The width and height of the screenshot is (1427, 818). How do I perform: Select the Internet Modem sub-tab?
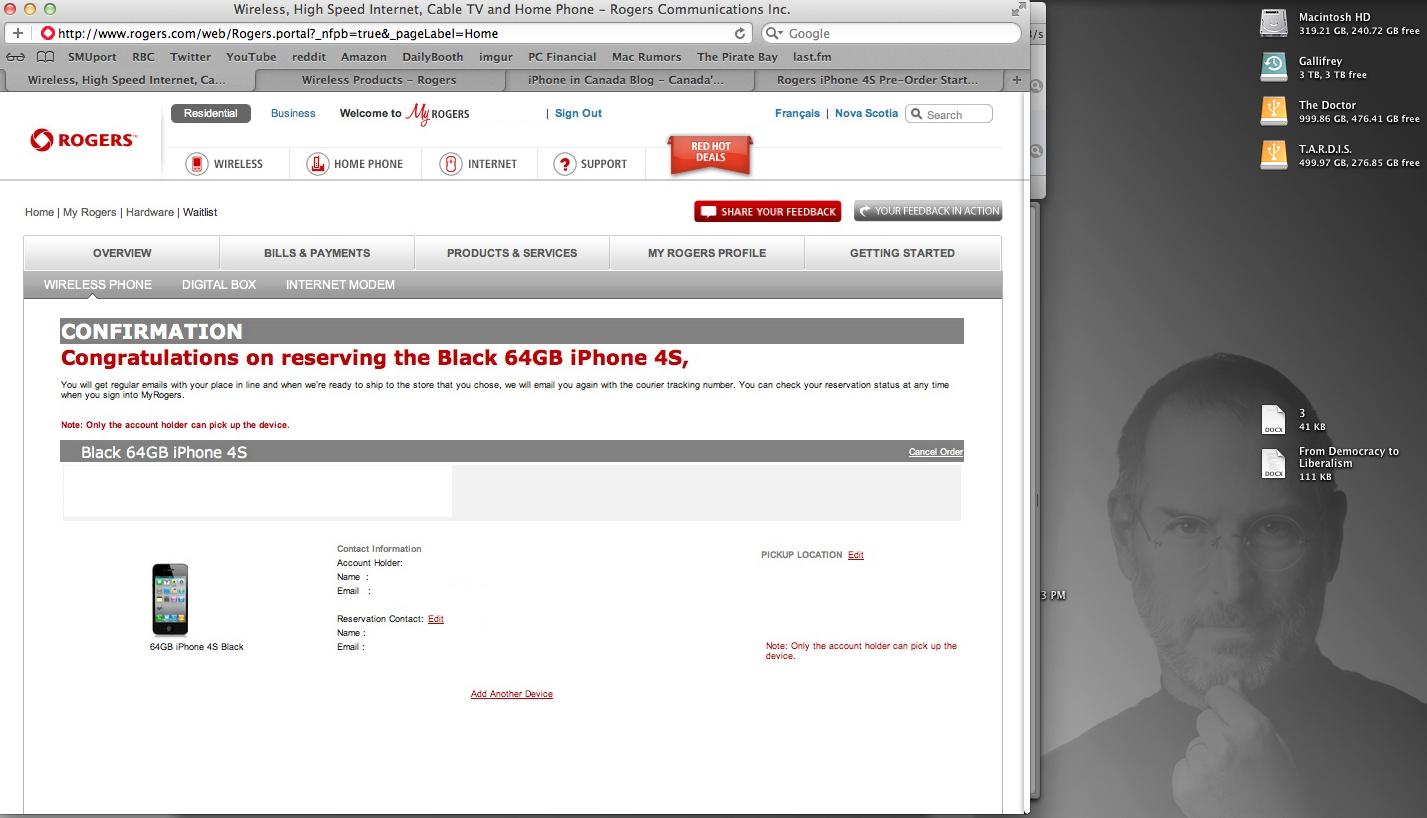[340, 285]
